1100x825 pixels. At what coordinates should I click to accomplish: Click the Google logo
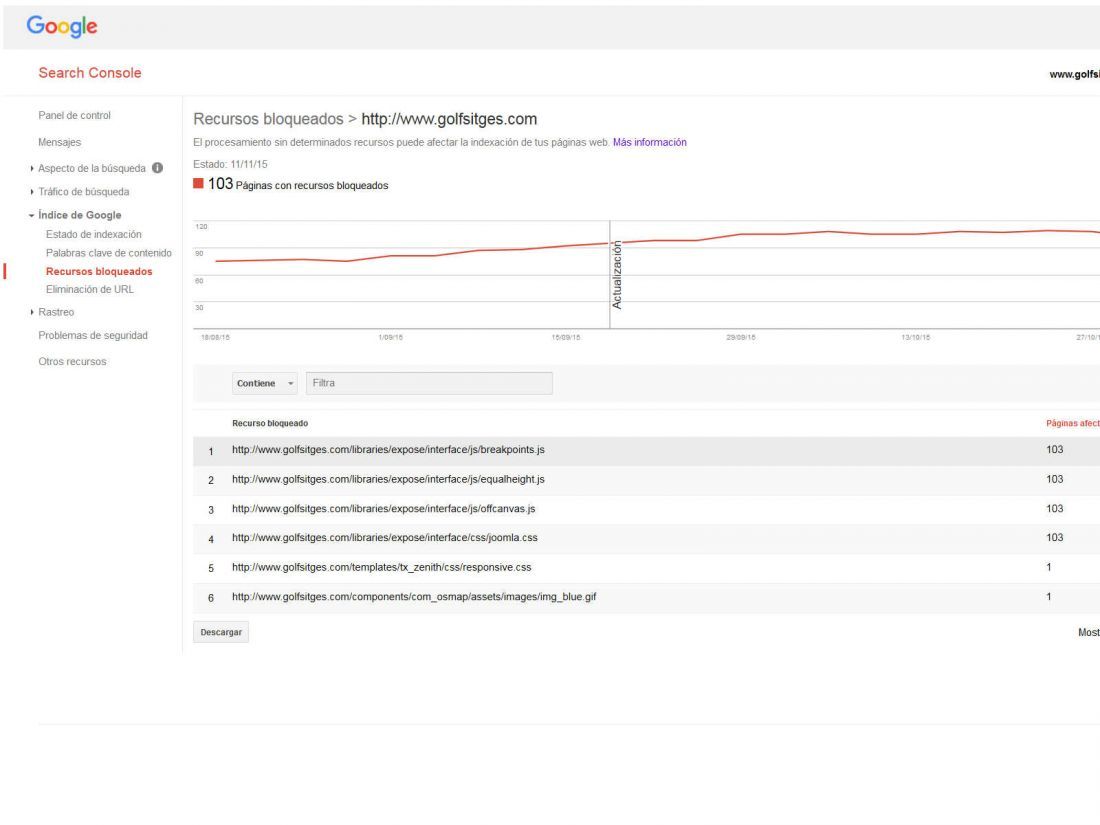tap(62, 27)
